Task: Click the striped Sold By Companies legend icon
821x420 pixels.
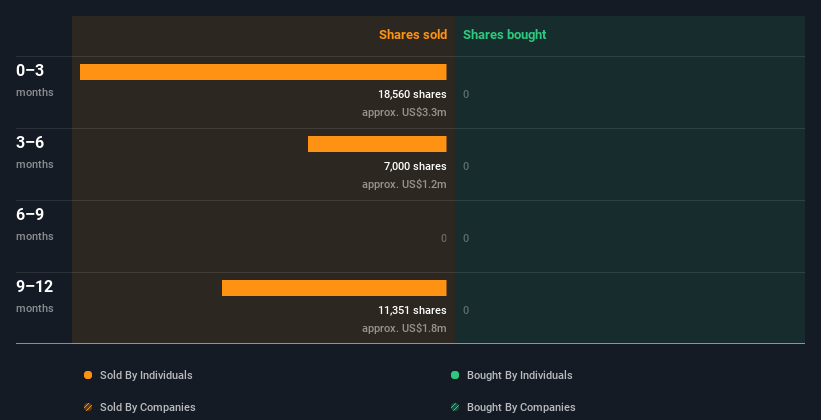Action: [88, 407]
